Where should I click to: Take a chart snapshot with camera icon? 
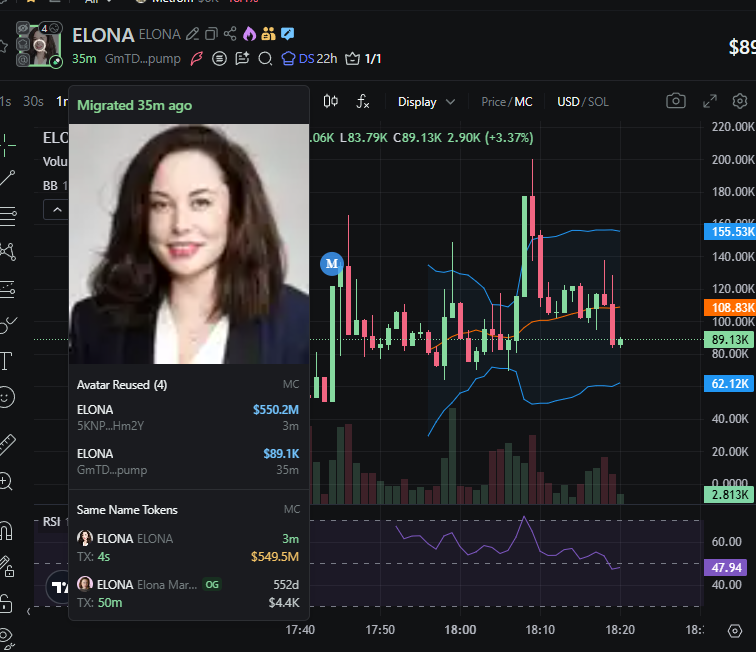coord(675,101)
